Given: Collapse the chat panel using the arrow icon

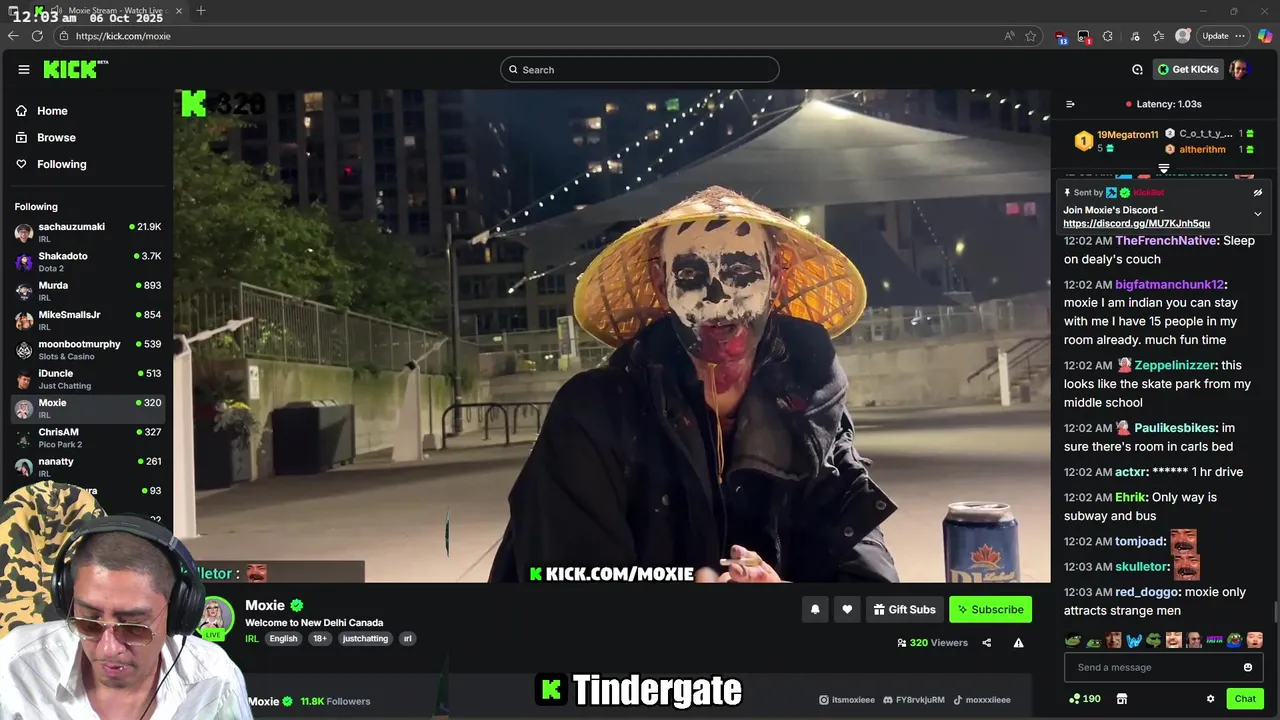Looking at the screenshot, I should [1070, 104].
